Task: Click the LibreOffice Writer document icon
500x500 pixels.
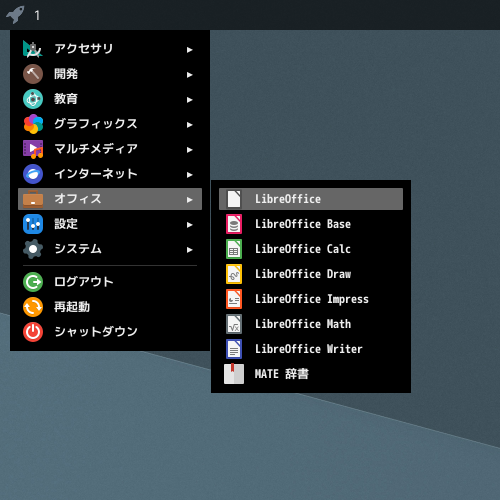Action: 234,349
